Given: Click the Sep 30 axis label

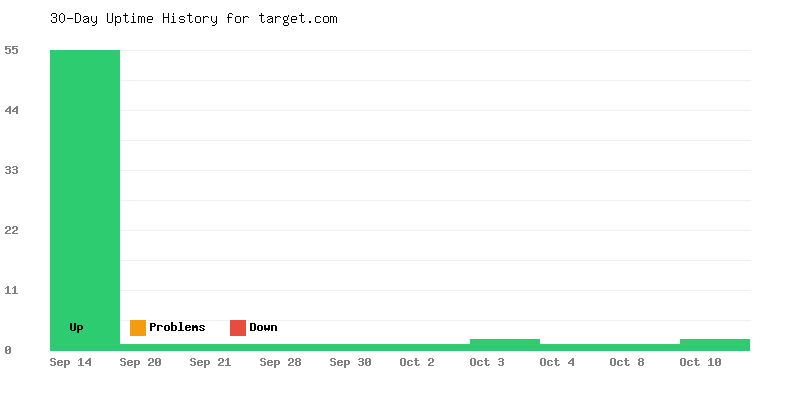Looking at the screenshot, I should click(350, 362).
